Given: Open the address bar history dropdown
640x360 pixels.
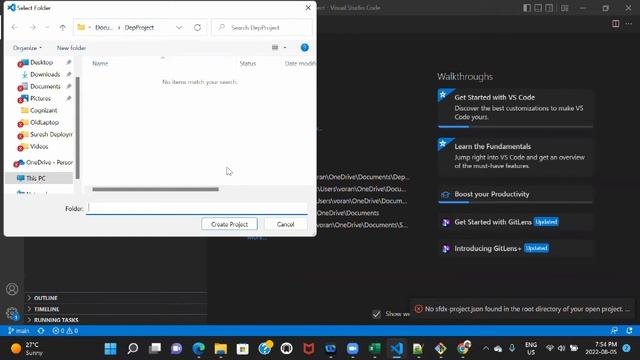Looking at the screenshot, I should [179, 27].
